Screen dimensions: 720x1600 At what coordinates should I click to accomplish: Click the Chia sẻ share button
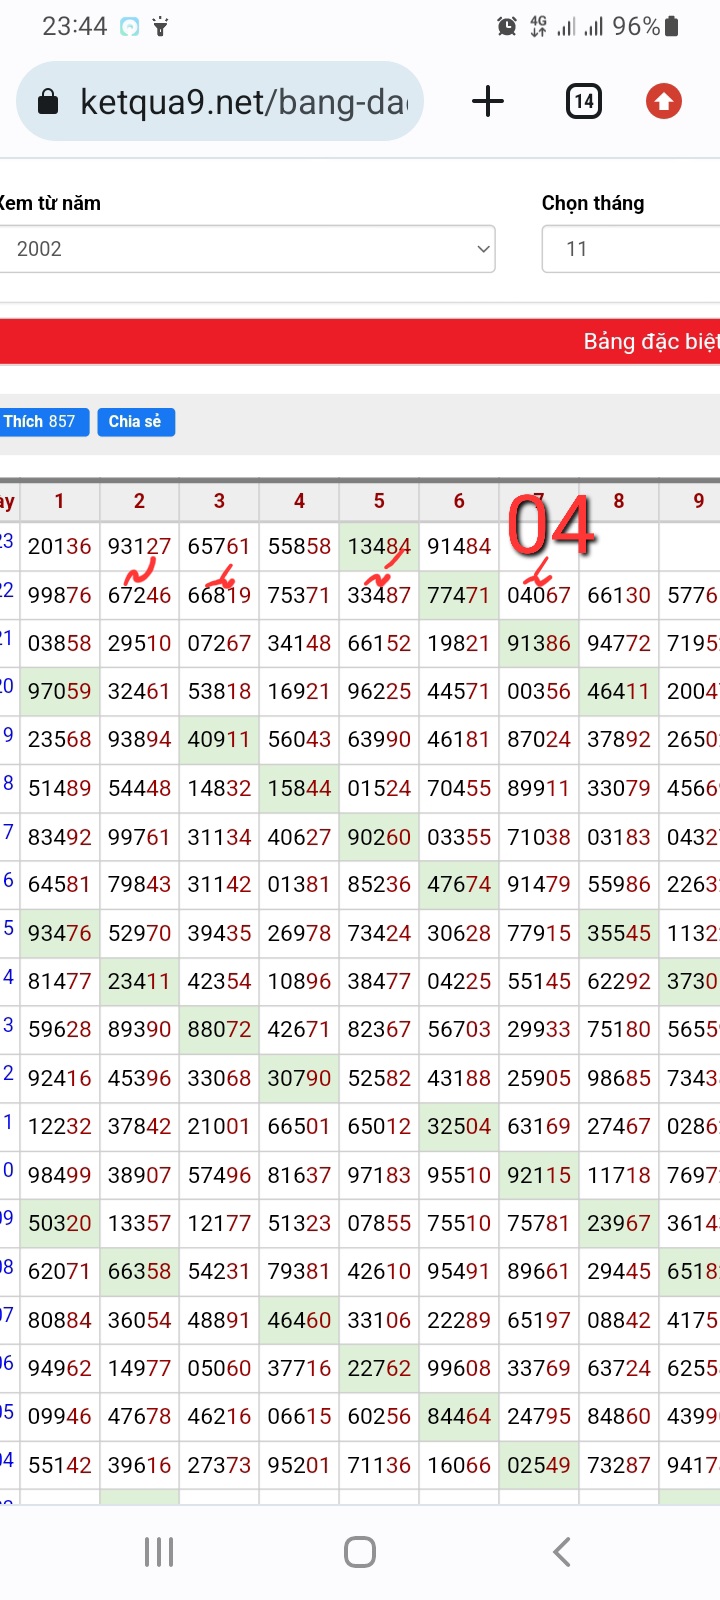tap(135, 422)
